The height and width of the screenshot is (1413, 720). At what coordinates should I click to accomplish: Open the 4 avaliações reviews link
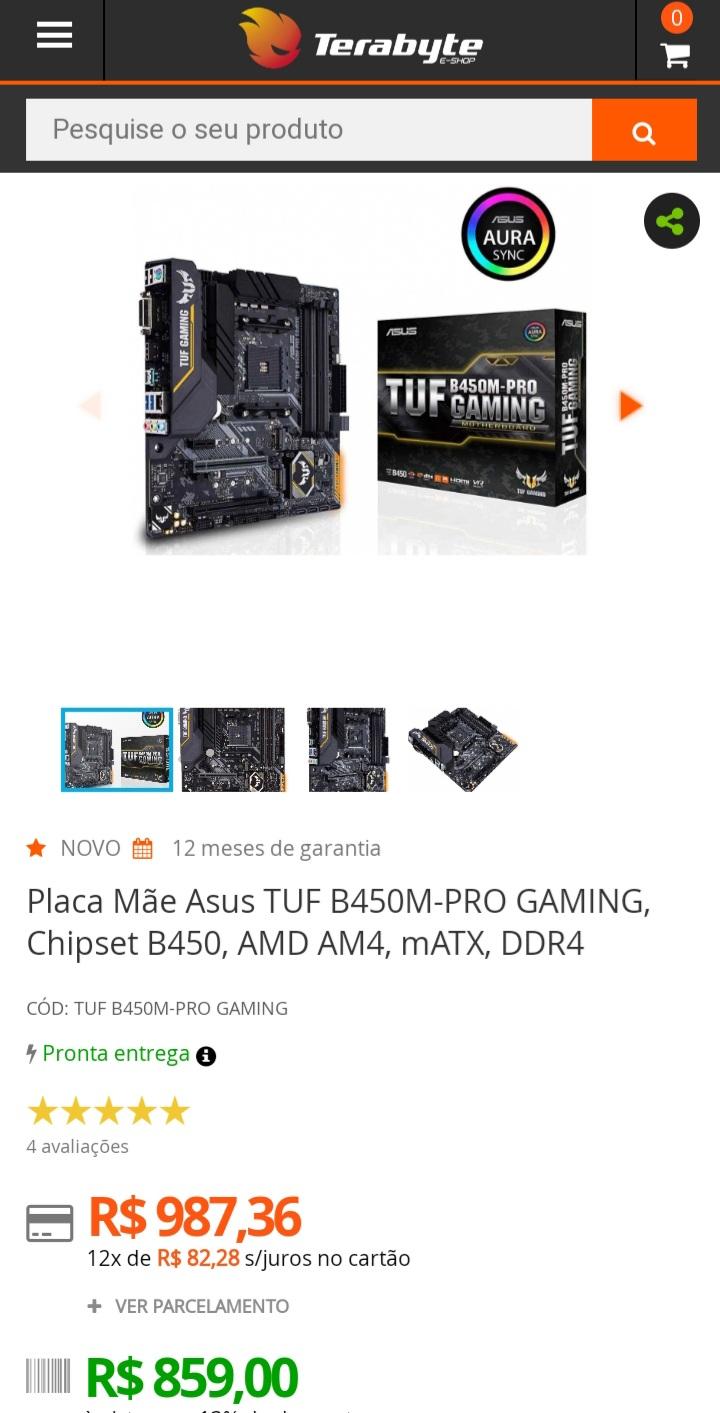[78, 1146]
